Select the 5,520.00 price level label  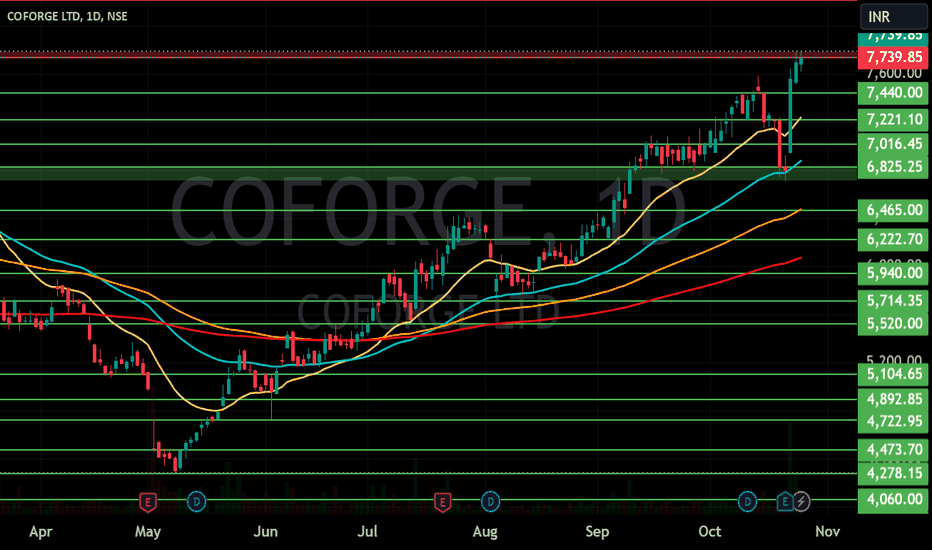click(893, 323)
